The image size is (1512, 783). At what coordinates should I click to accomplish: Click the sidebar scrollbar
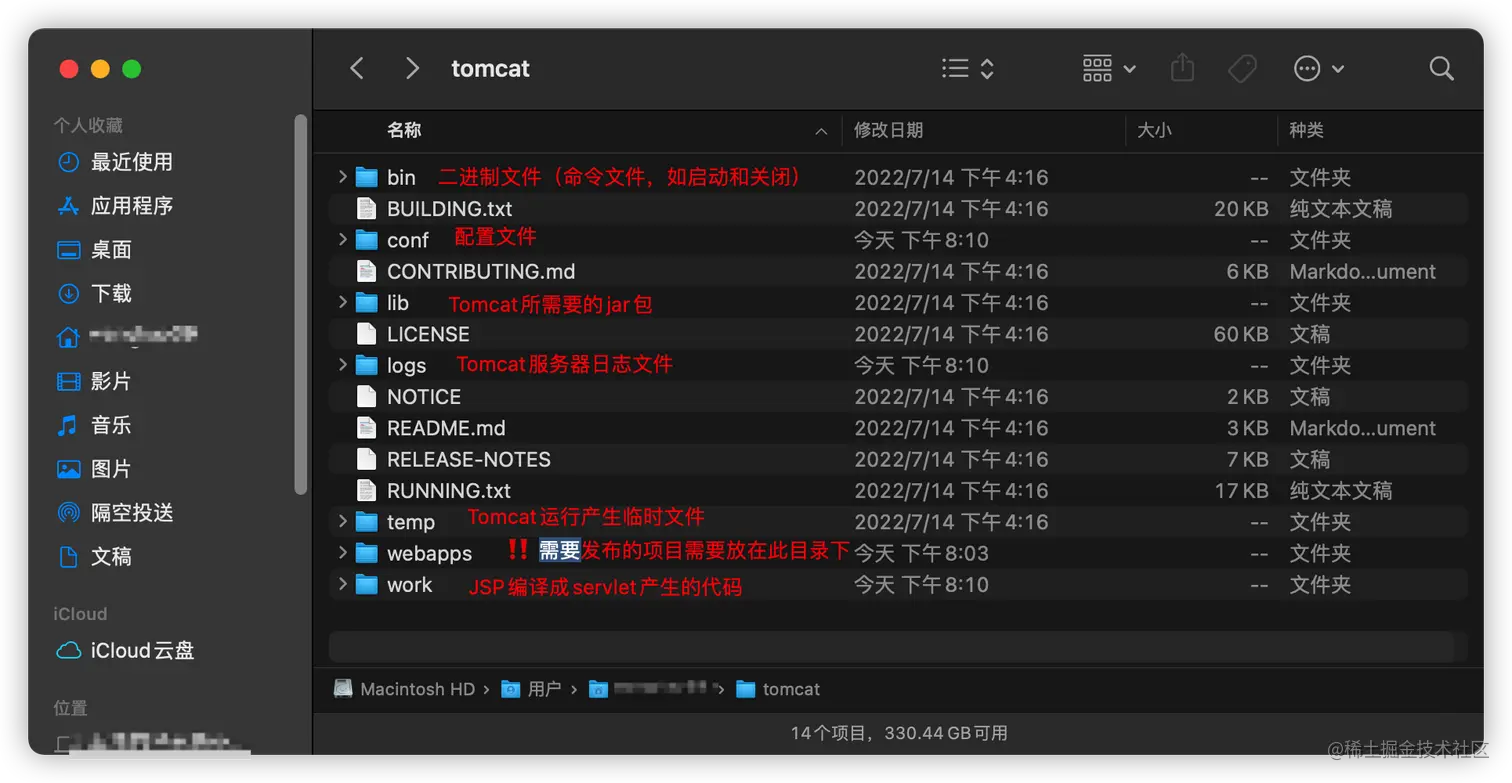(300, 303)
